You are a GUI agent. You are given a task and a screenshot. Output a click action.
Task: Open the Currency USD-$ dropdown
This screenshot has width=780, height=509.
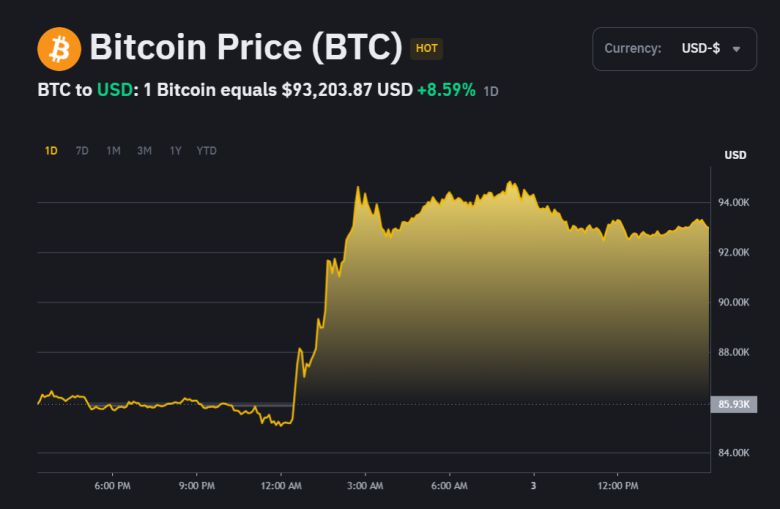(674, 49)
